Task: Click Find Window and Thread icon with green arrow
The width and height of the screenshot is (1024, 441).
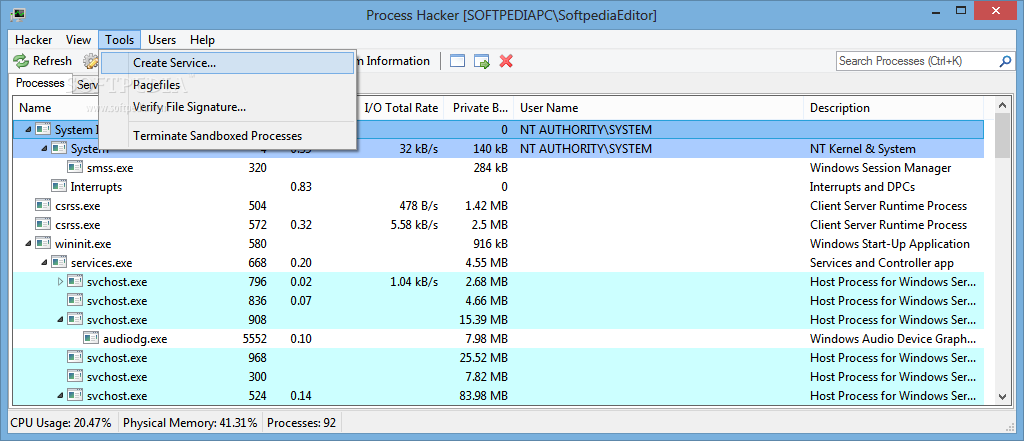Action: click(x=482, y=61)
